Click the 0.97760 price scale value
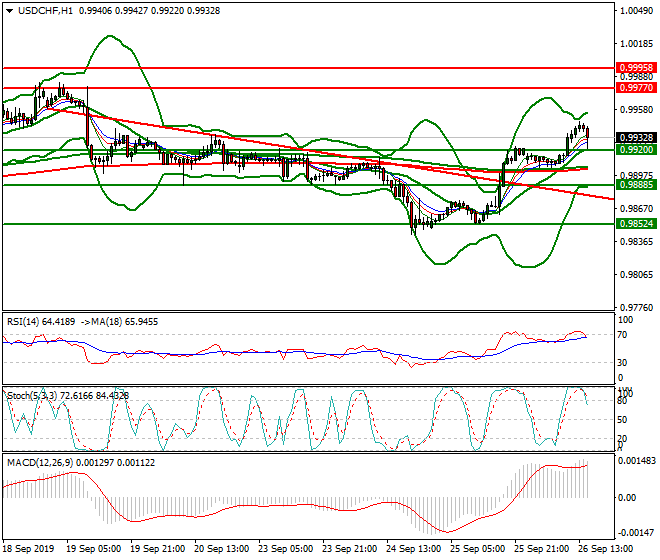This screenshot has height=560, width=660. (637, 308)
